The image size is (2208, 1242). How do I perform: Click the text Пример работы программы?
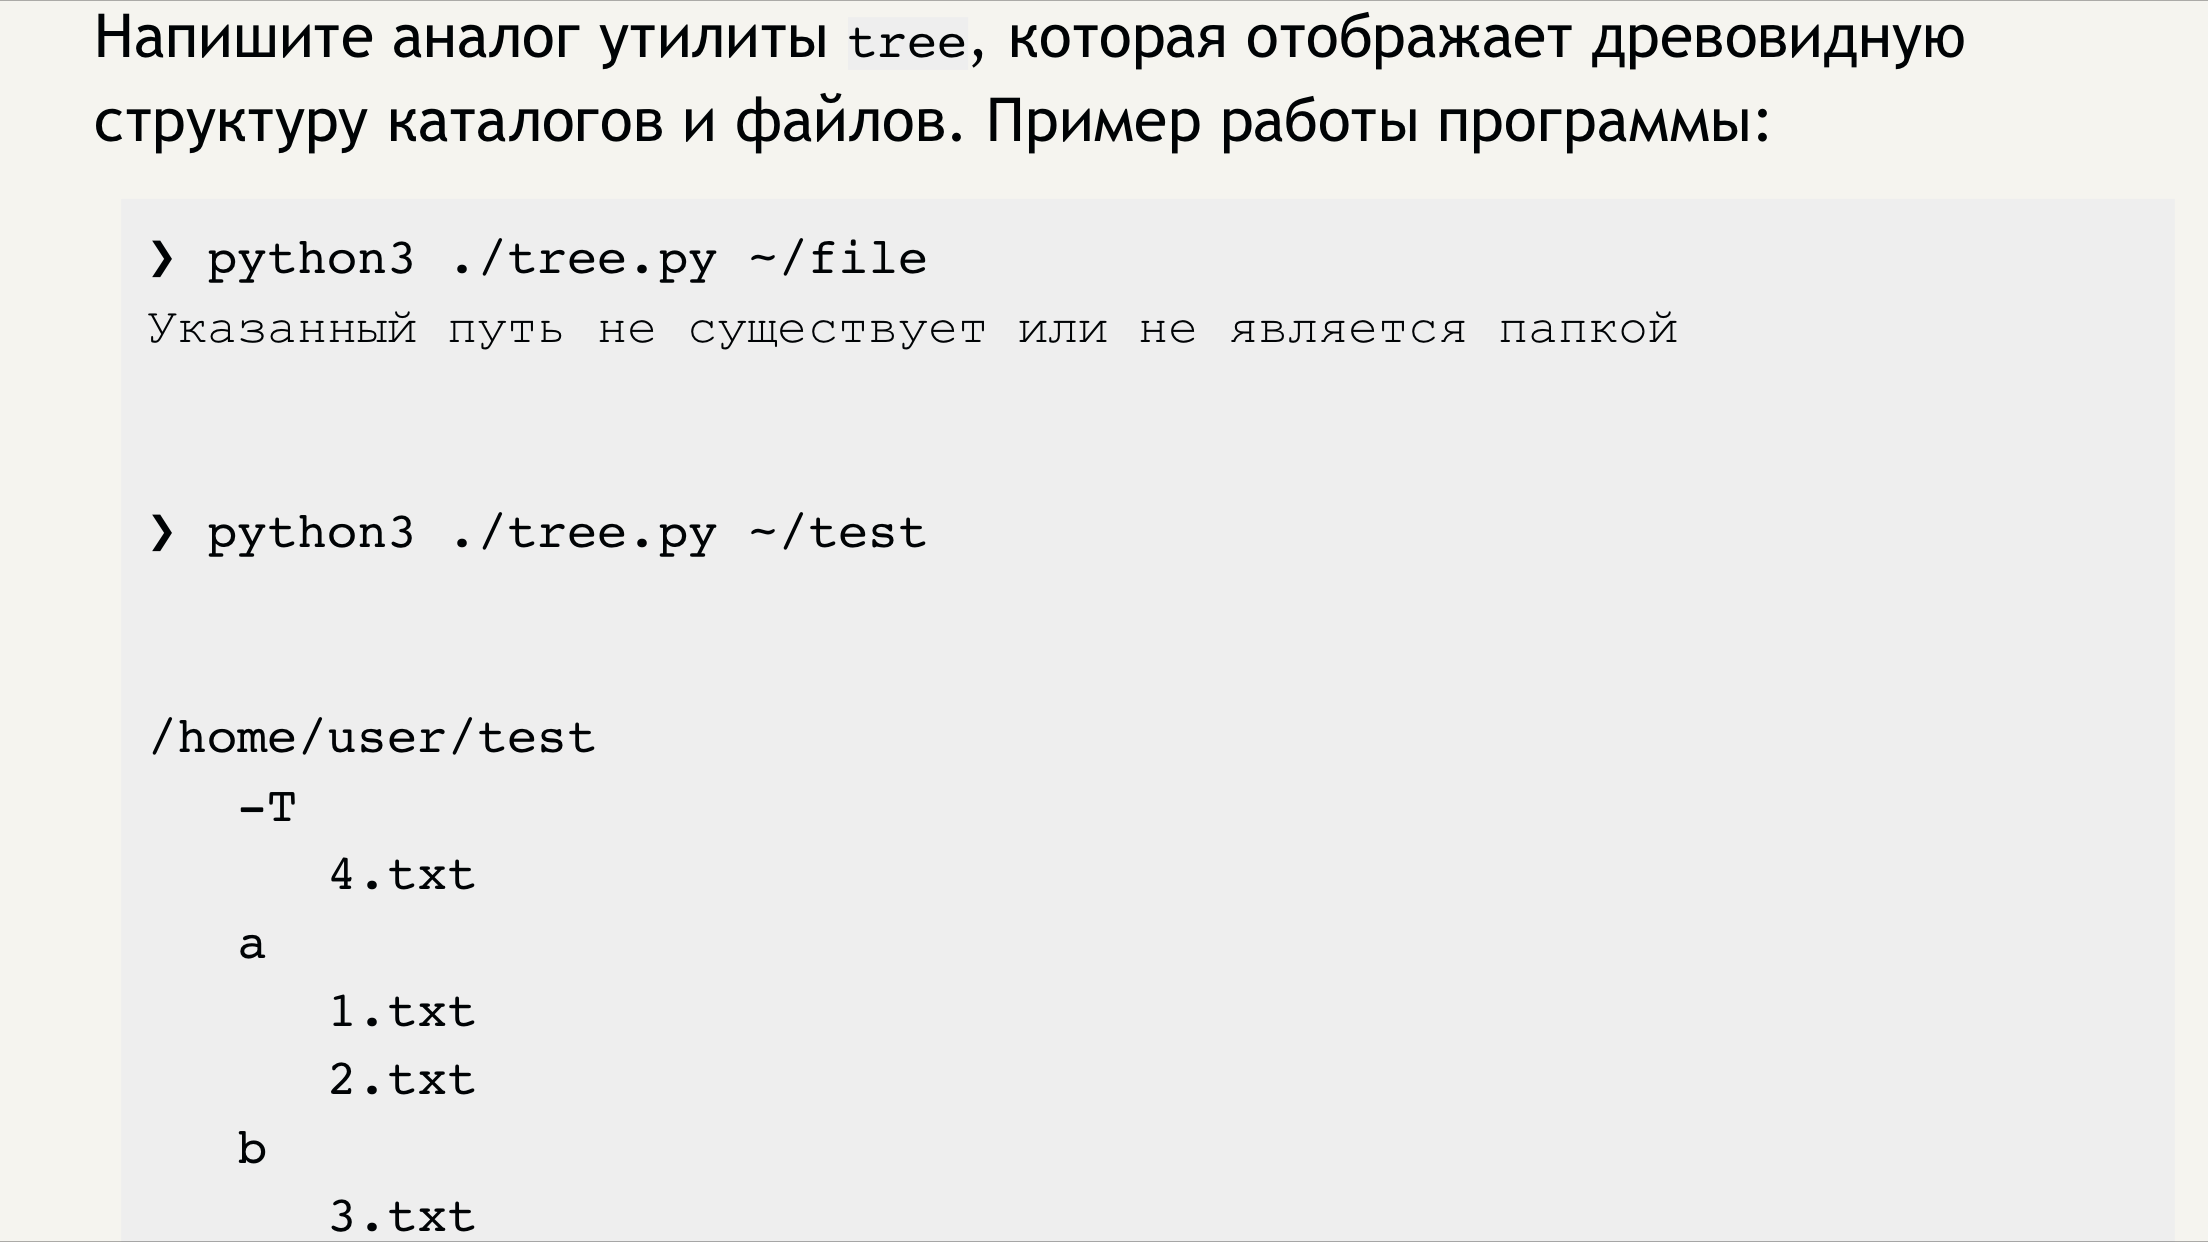[1378, 122]
